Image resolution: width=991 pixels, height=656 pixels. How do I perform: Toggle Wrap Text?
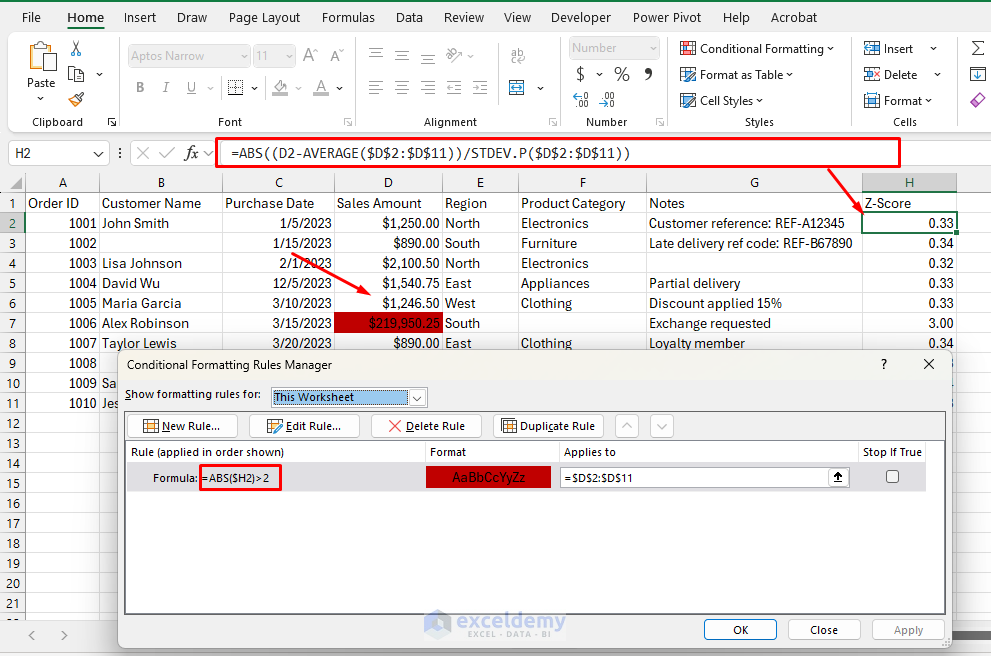[x=518, y=56]
